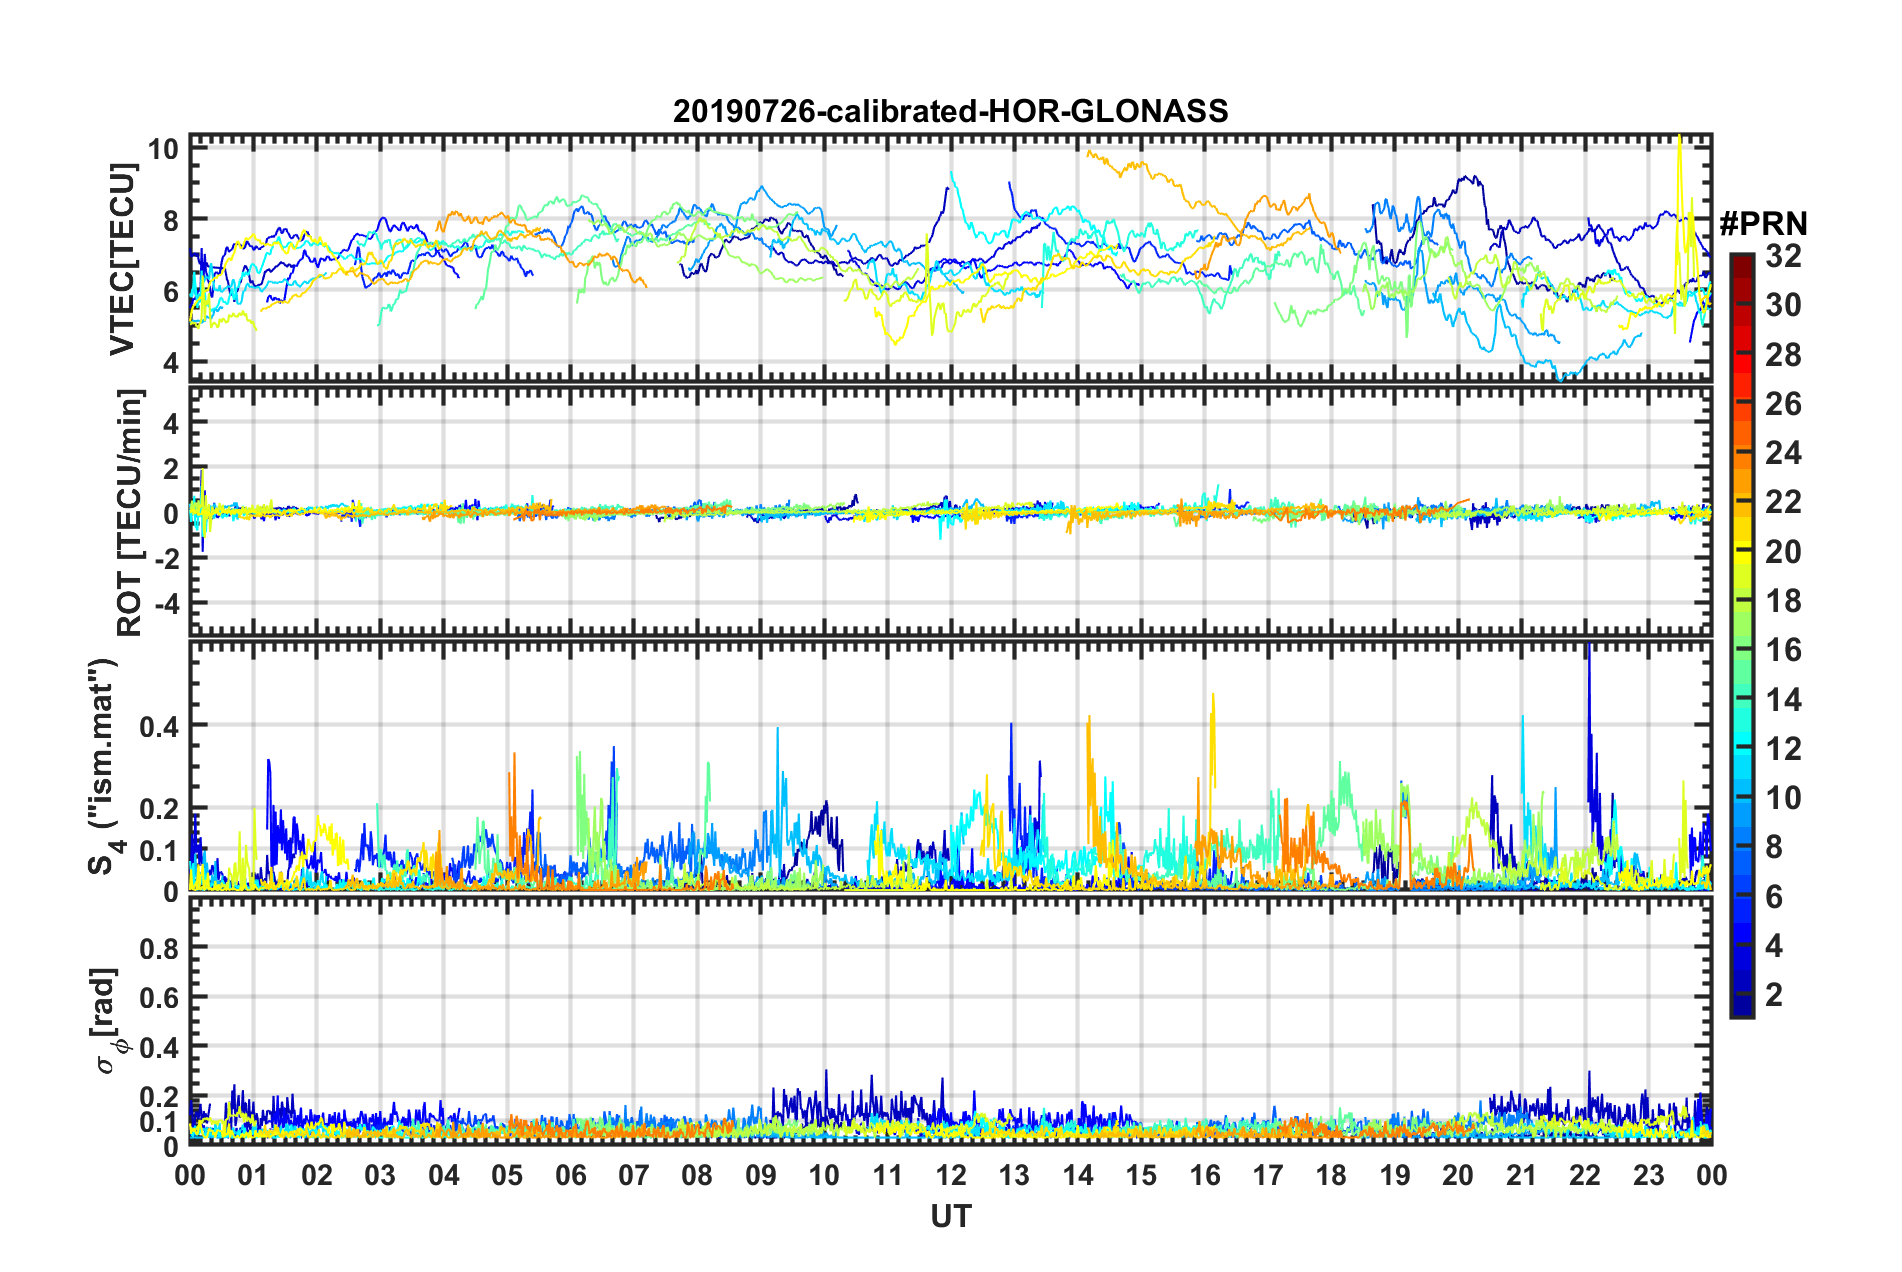Viewport: 1902px width, 1272px height.
Task: Click the "26" label on the PRN colorbar
Action: coord(1783,404)
